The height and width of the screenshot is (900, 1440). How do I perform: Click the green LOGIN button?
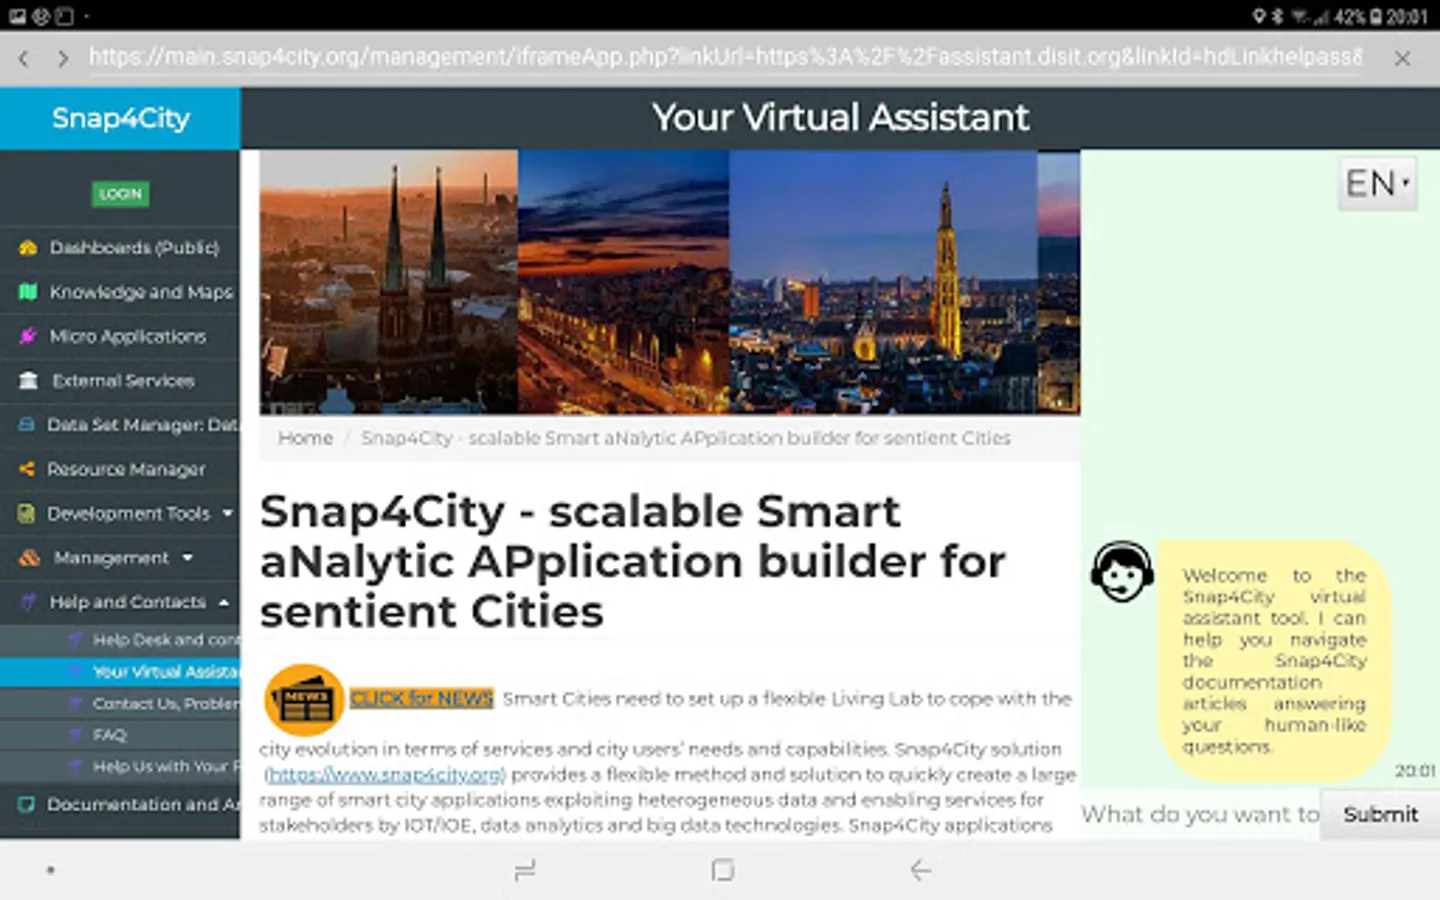coord(120,193)
